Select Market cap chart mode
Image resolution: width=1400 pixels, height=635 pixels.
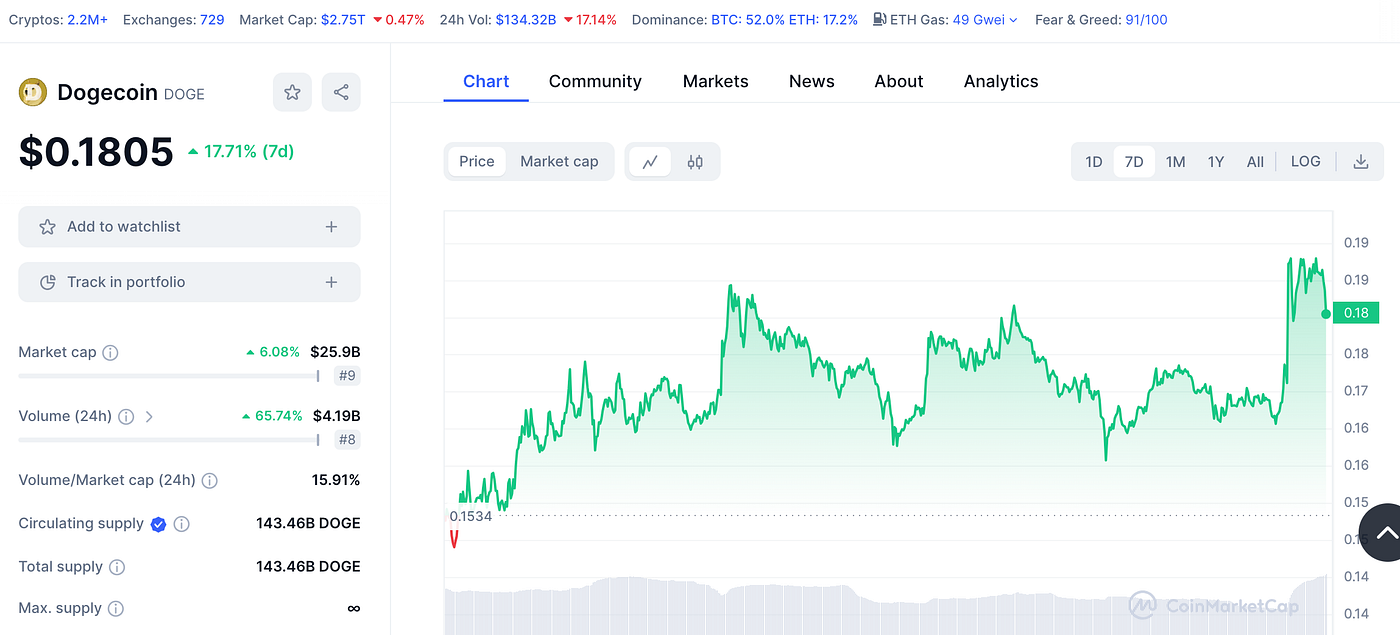(x=559, y=162)
